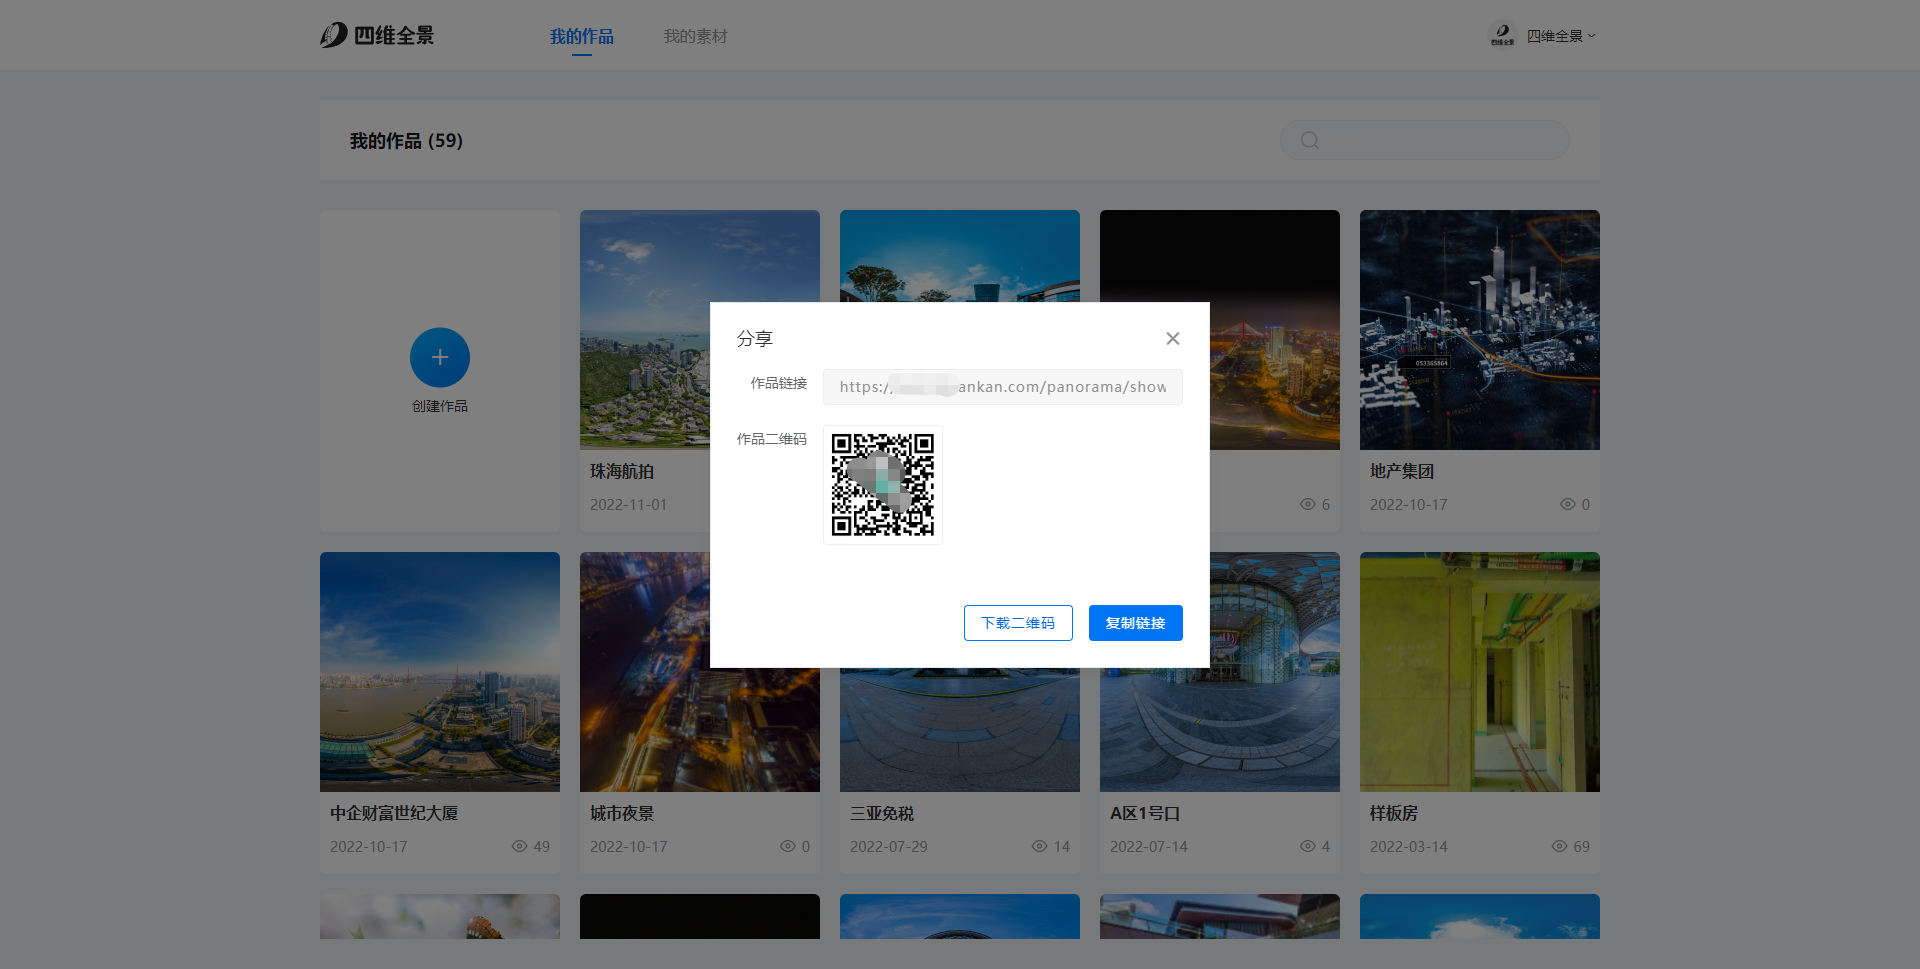Viewport: 1920px width, 969px height.
Task: Click the QR code image
Action: pos(882,485)
